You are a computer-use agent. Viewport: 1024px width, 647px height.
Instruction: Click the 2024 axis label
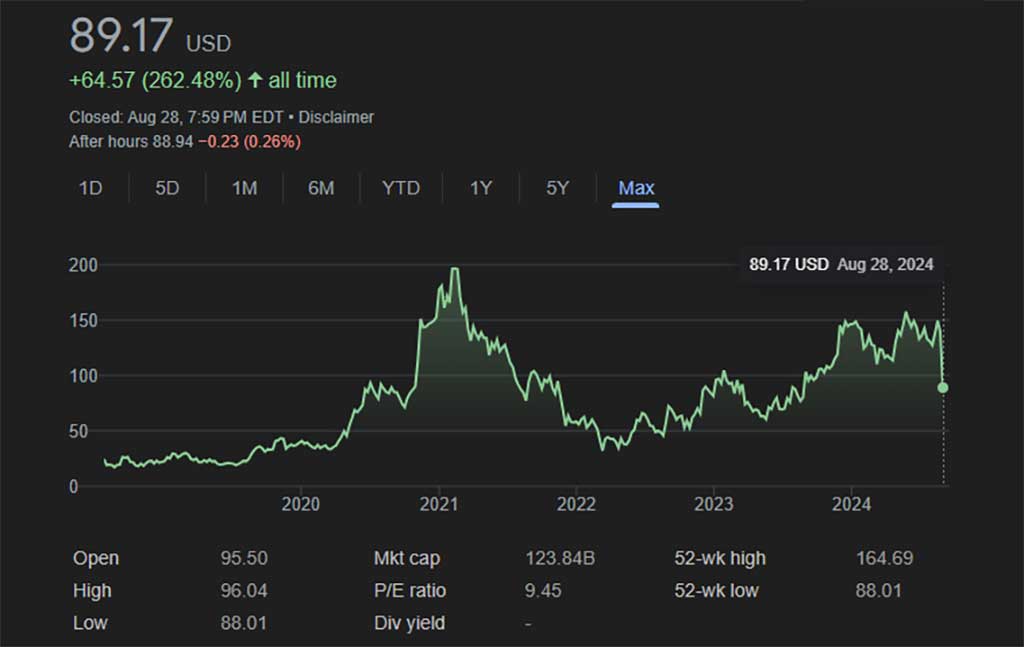(x=851, y=505)
